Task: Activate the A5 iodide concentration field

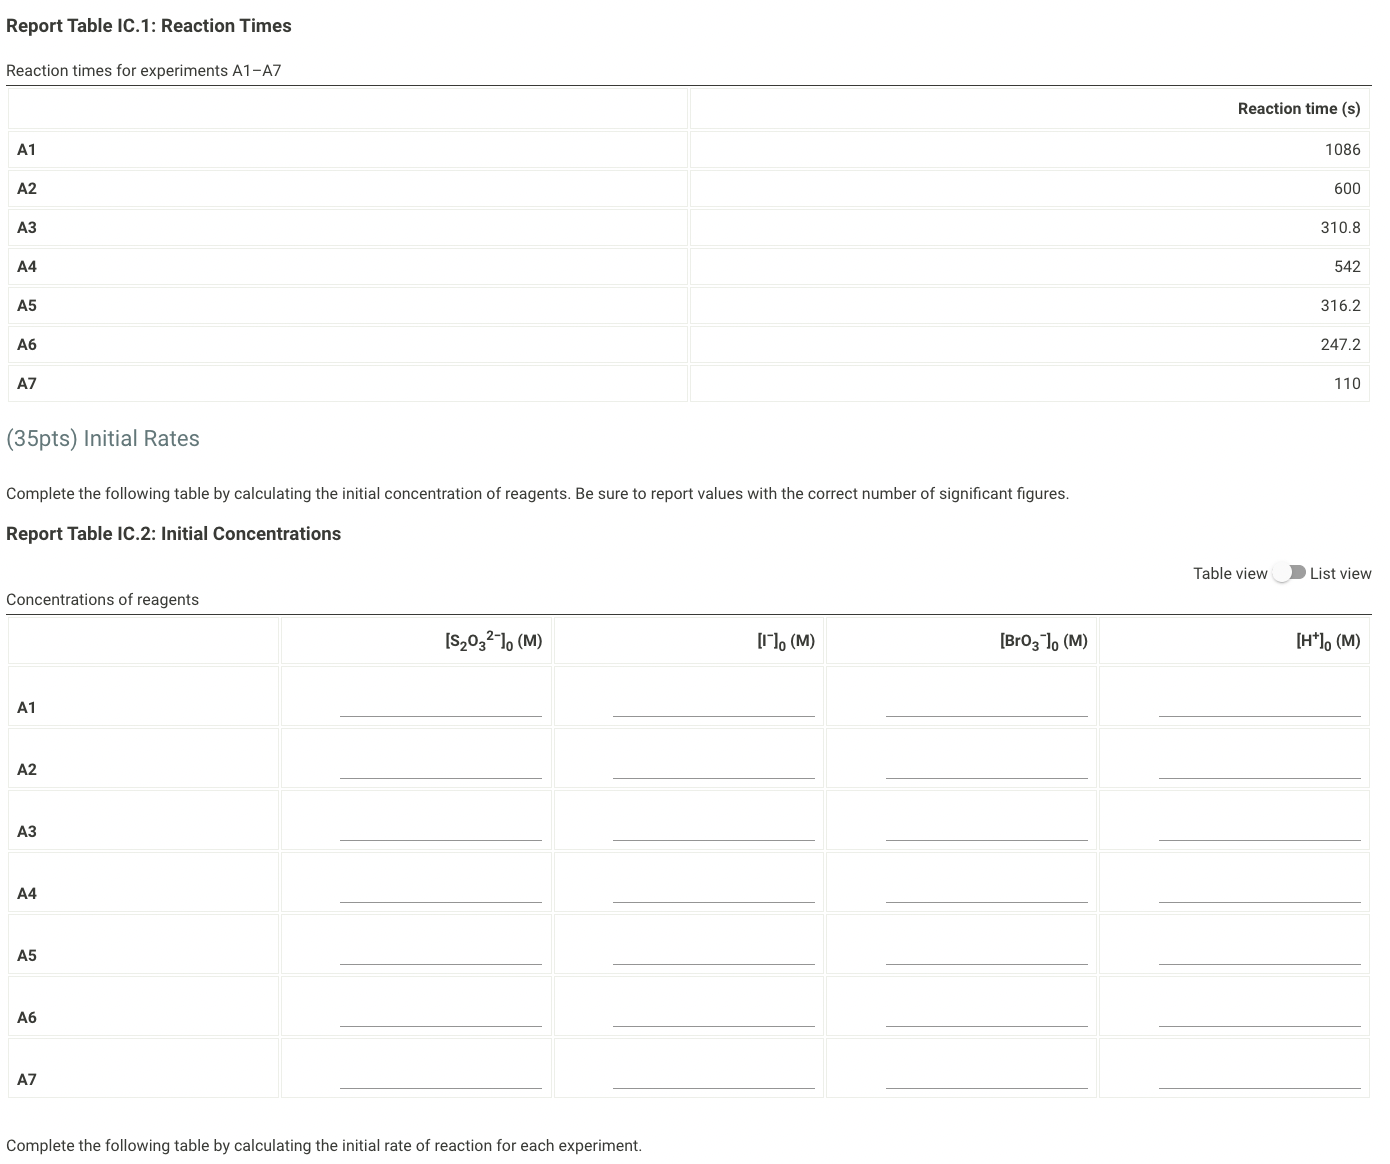Action: 714,952
